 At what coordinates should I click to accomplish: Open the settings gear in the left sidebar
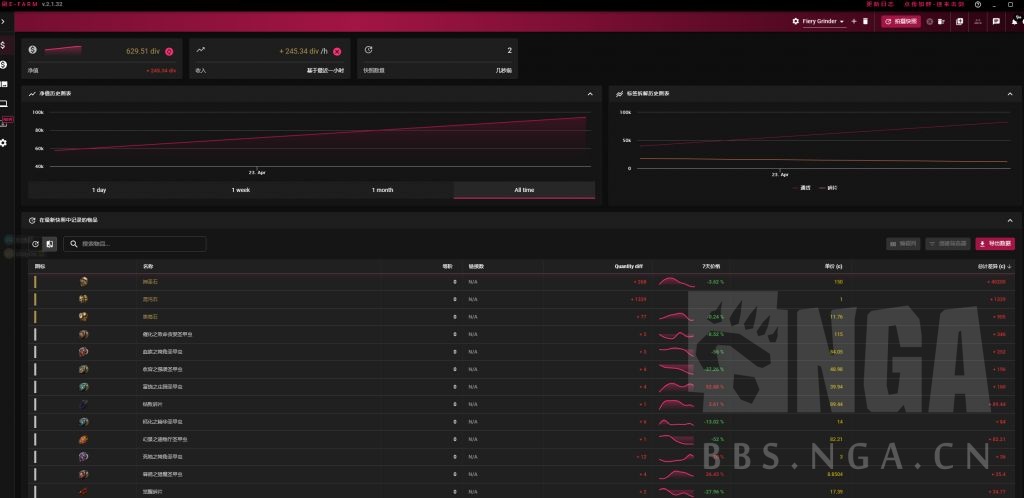(x=4, y=143)
